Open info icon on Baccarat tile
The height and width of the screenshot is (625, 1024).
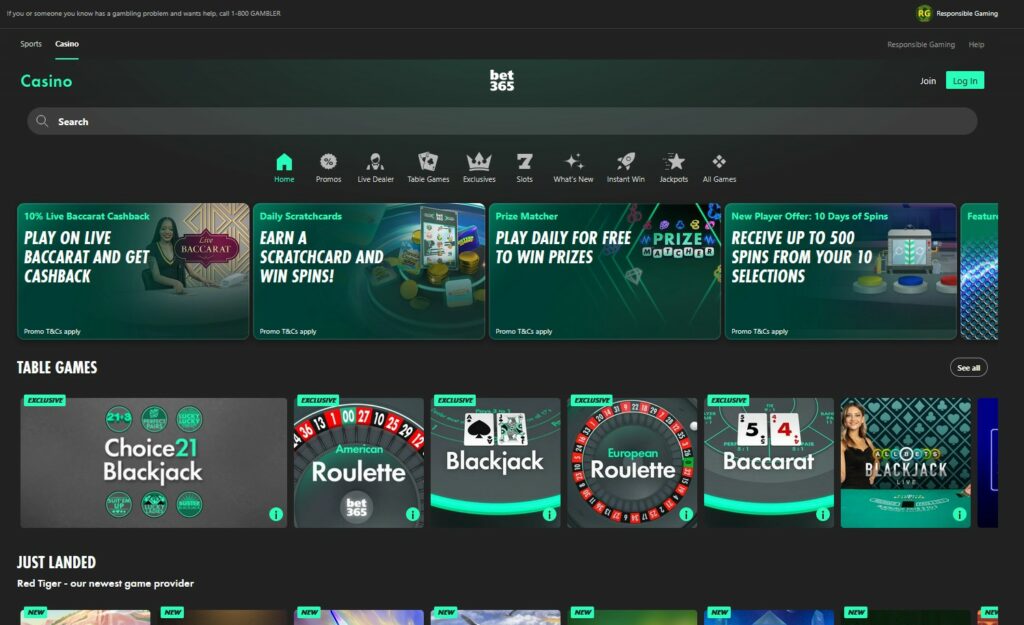(823, 515)
